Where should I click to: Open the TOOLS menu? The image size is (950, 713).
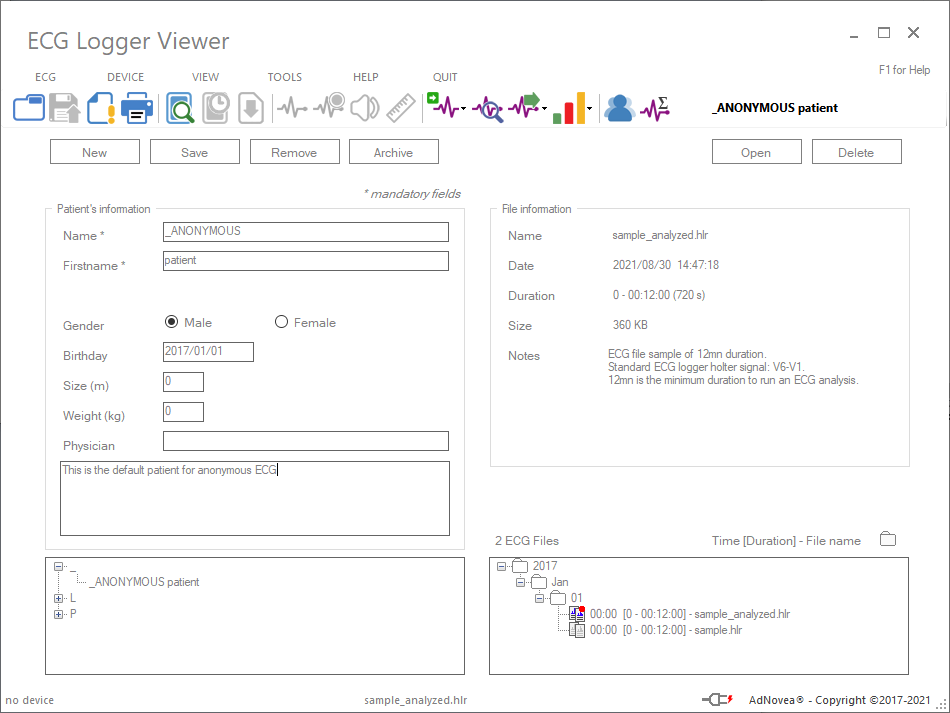pos(285,77)
